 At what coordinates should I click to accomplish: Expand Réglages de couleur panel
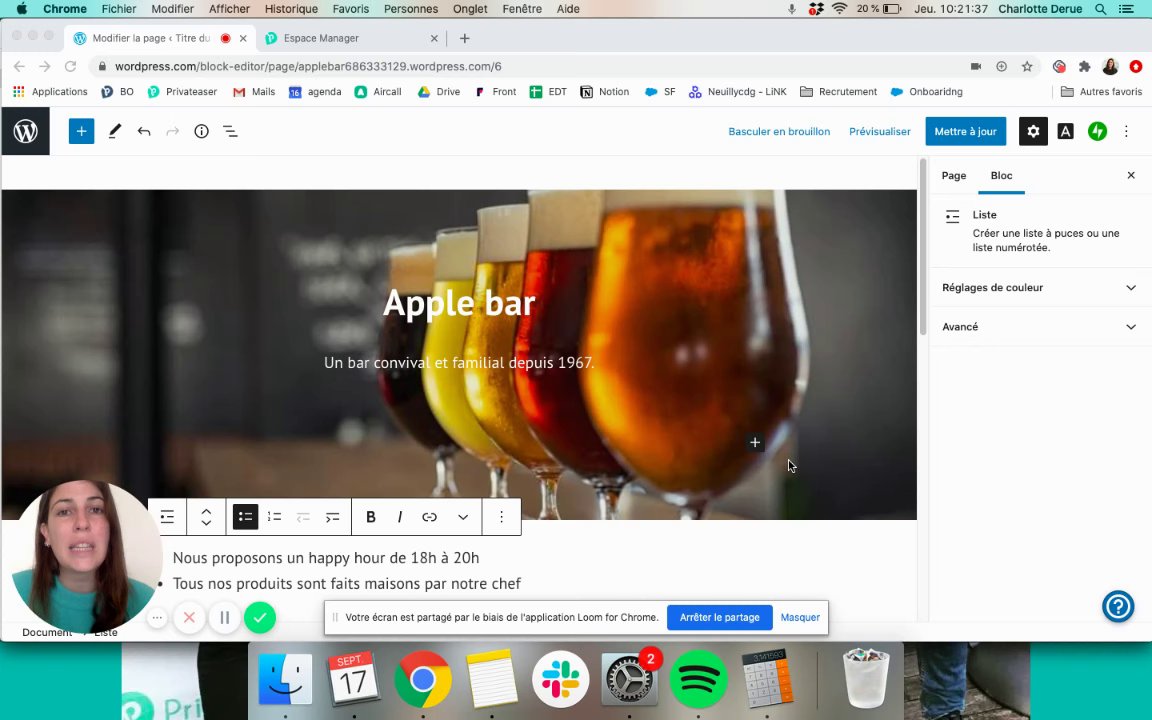click(x=1039, y=287)
